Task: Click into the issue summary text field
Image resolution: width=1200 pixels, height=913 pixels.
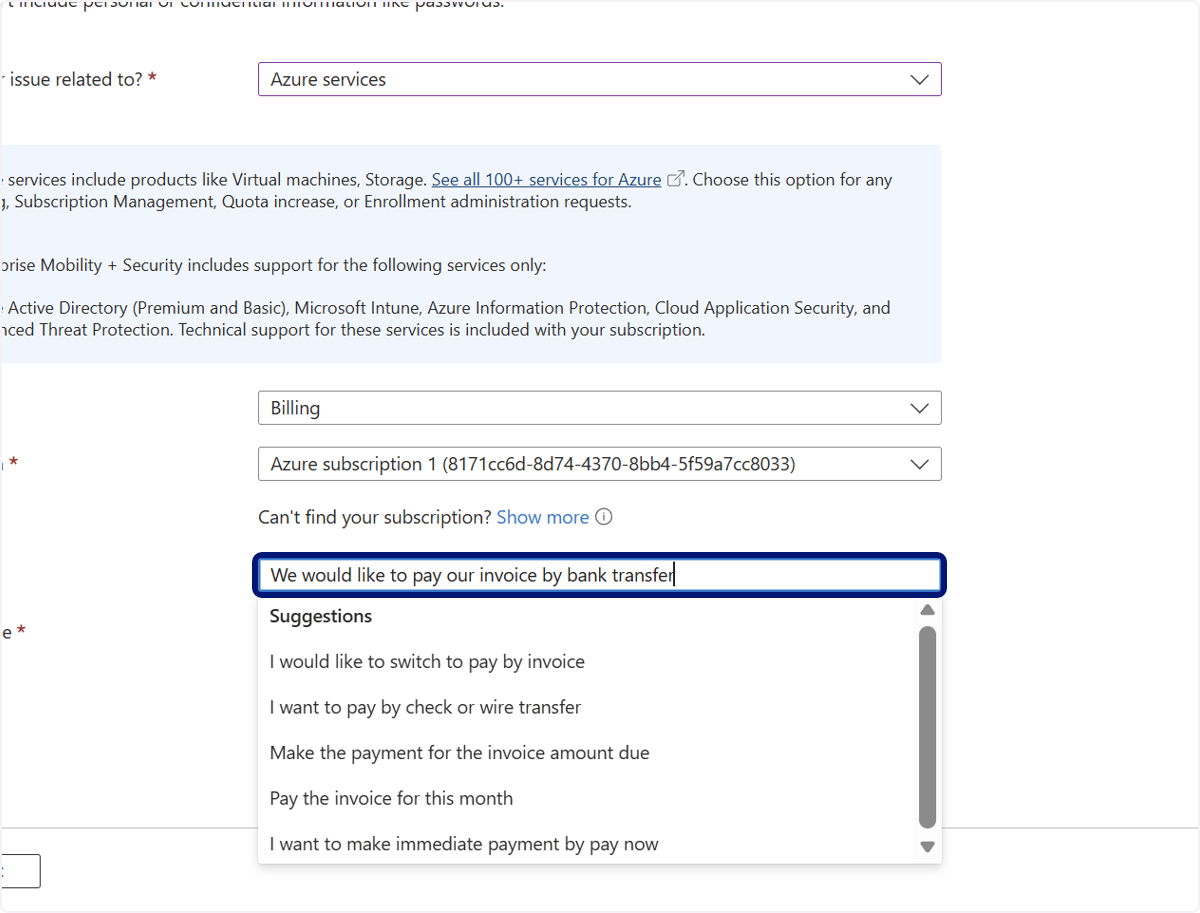Action: point(599,575)
